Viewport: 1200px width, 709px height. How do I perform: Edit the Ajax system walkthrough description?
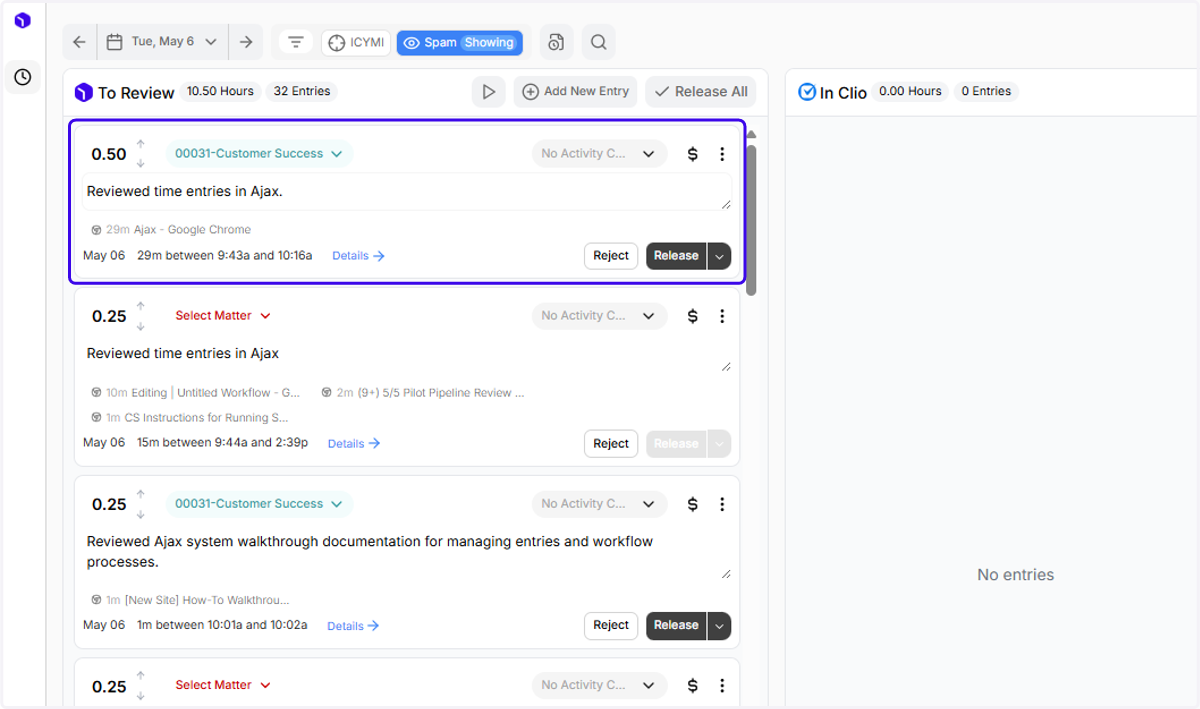[x=406, y=552]
